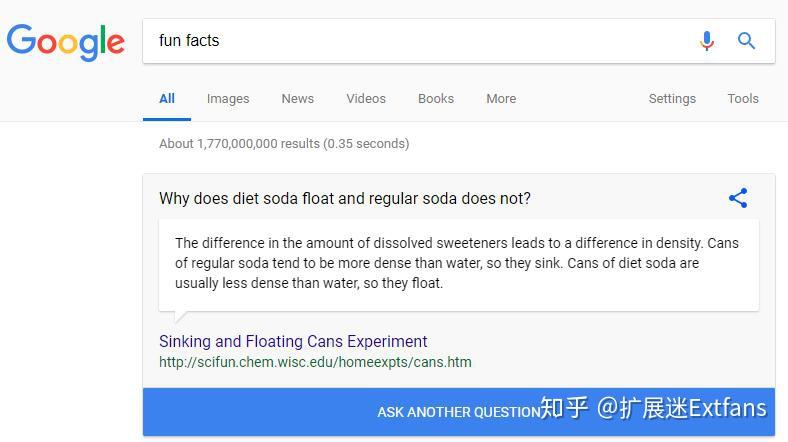The height and width of the screenshot is (442, 788).
Task: Open Sinking and Floating Cans Experiment link
Action: click(293, 341)
